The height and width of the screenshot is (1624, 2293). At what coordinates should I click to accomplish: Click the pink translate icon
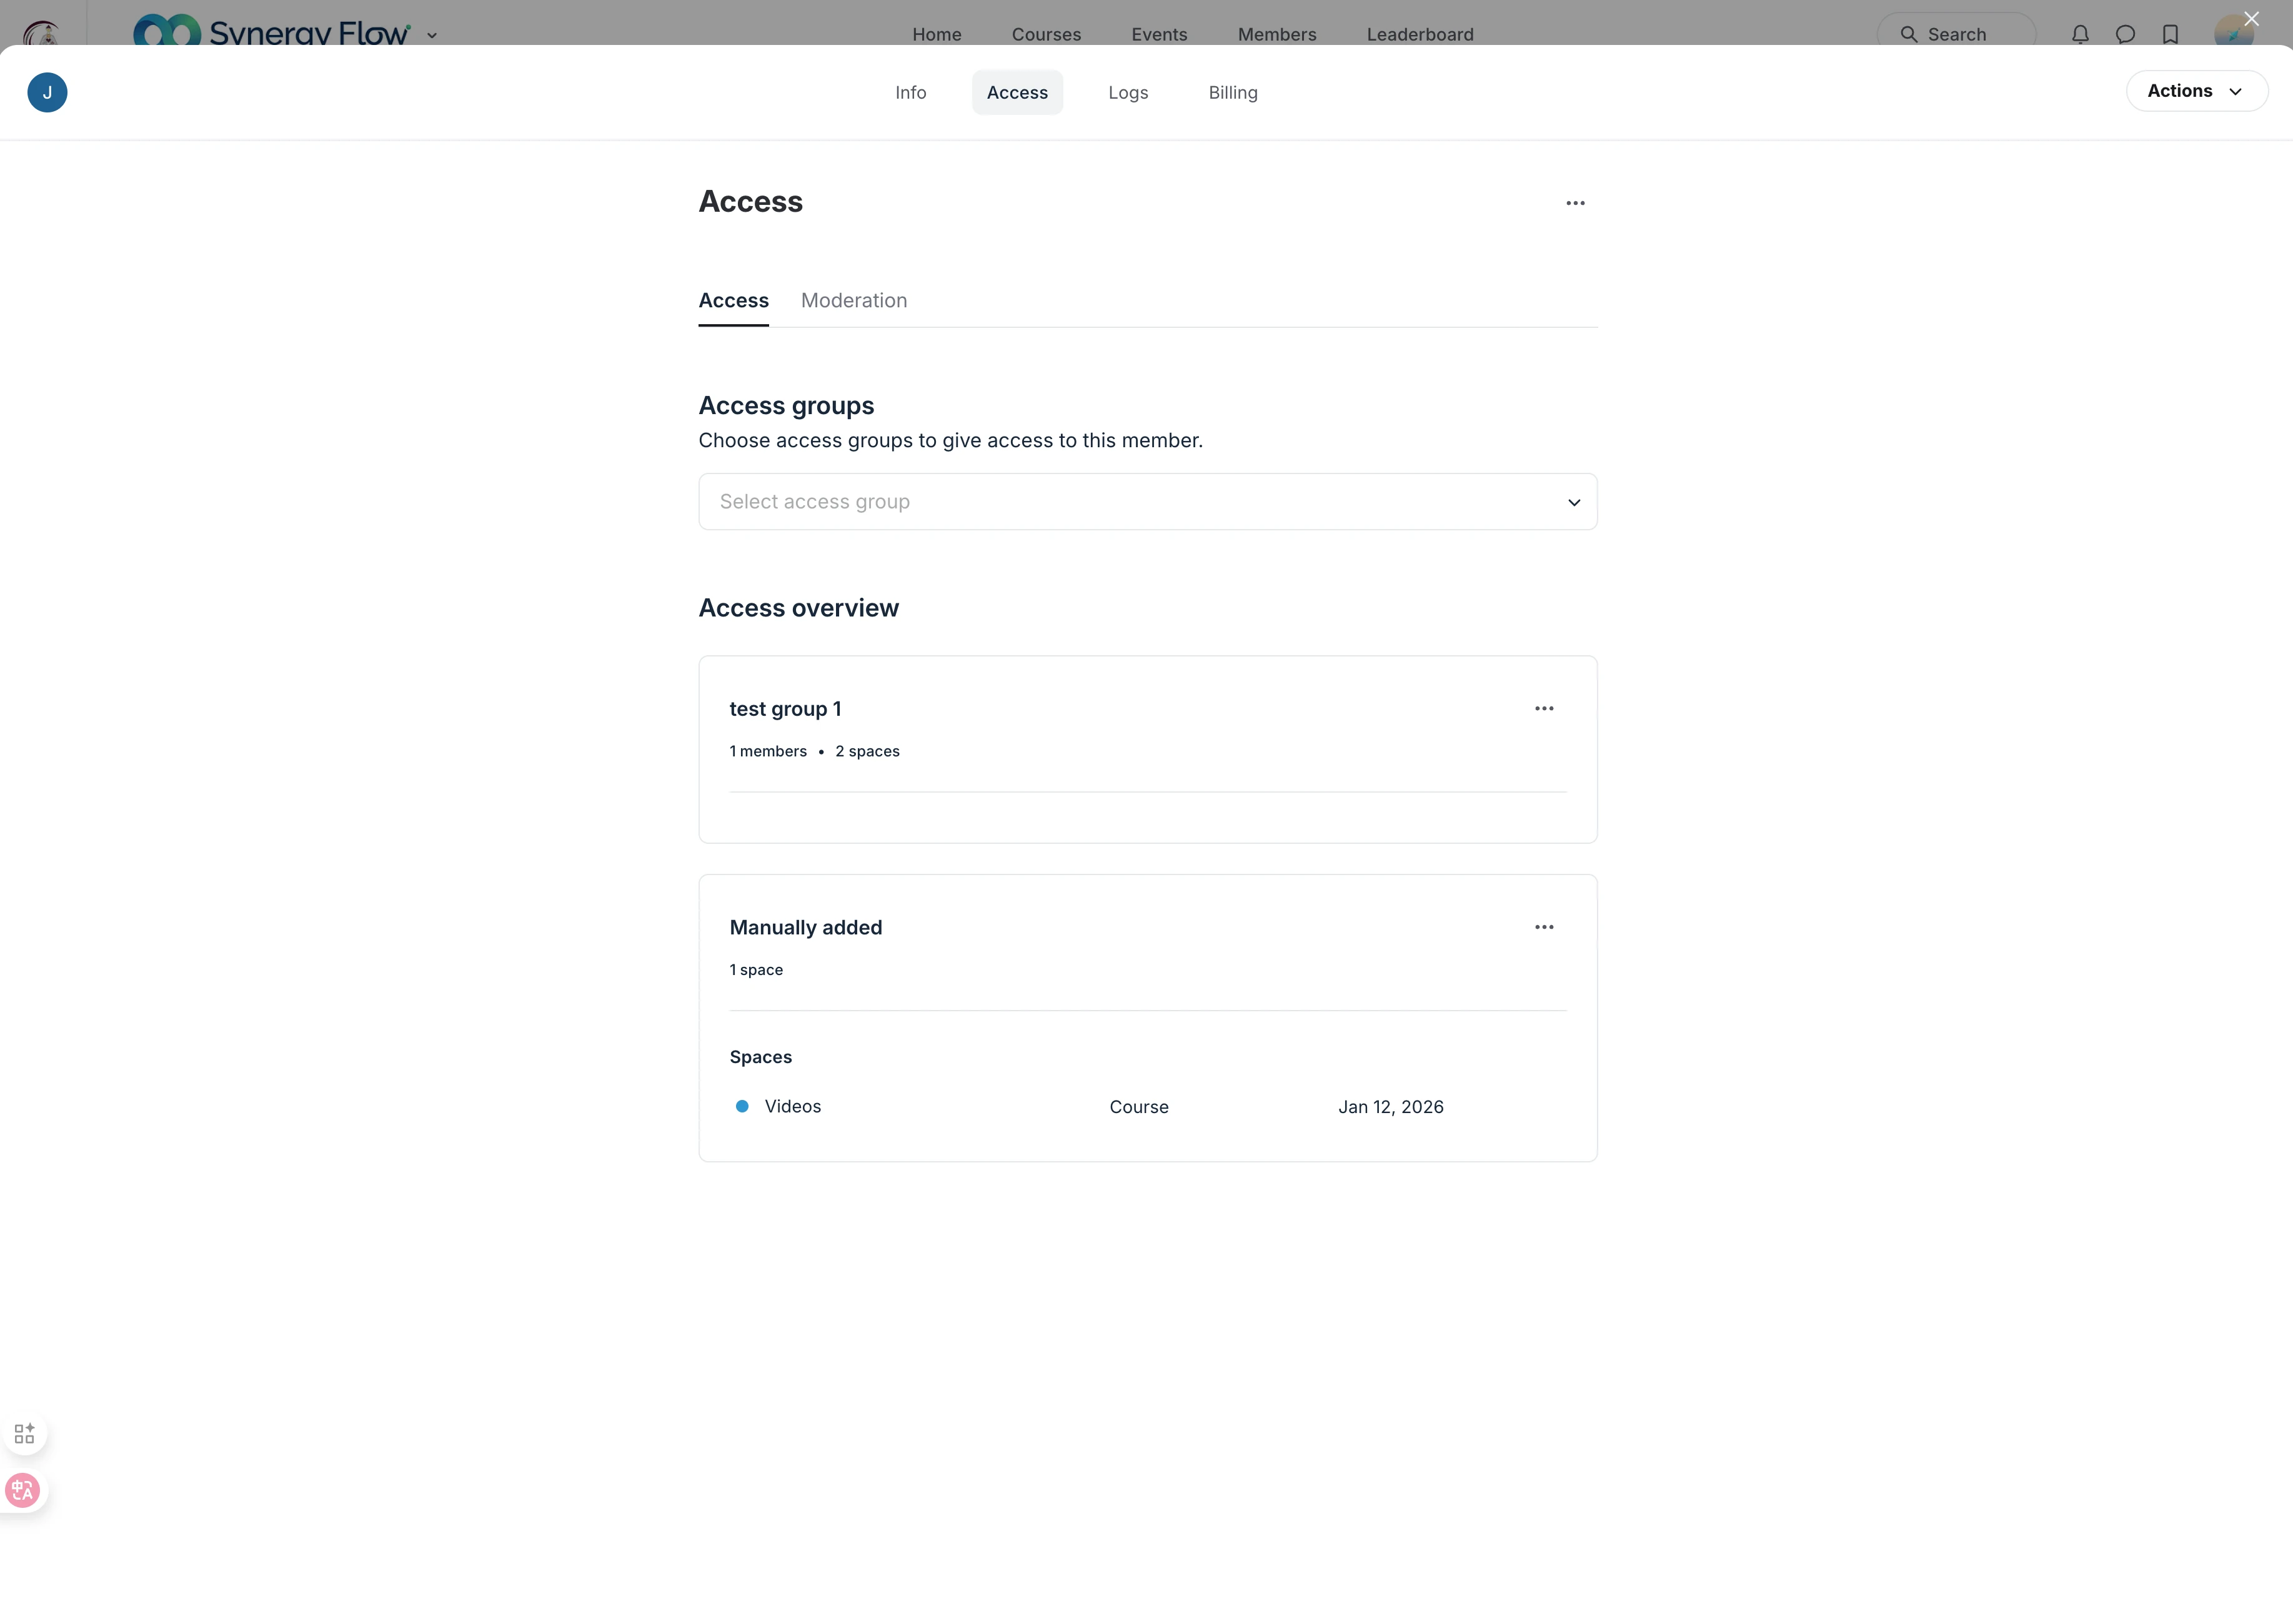(x=22, y=1490)
